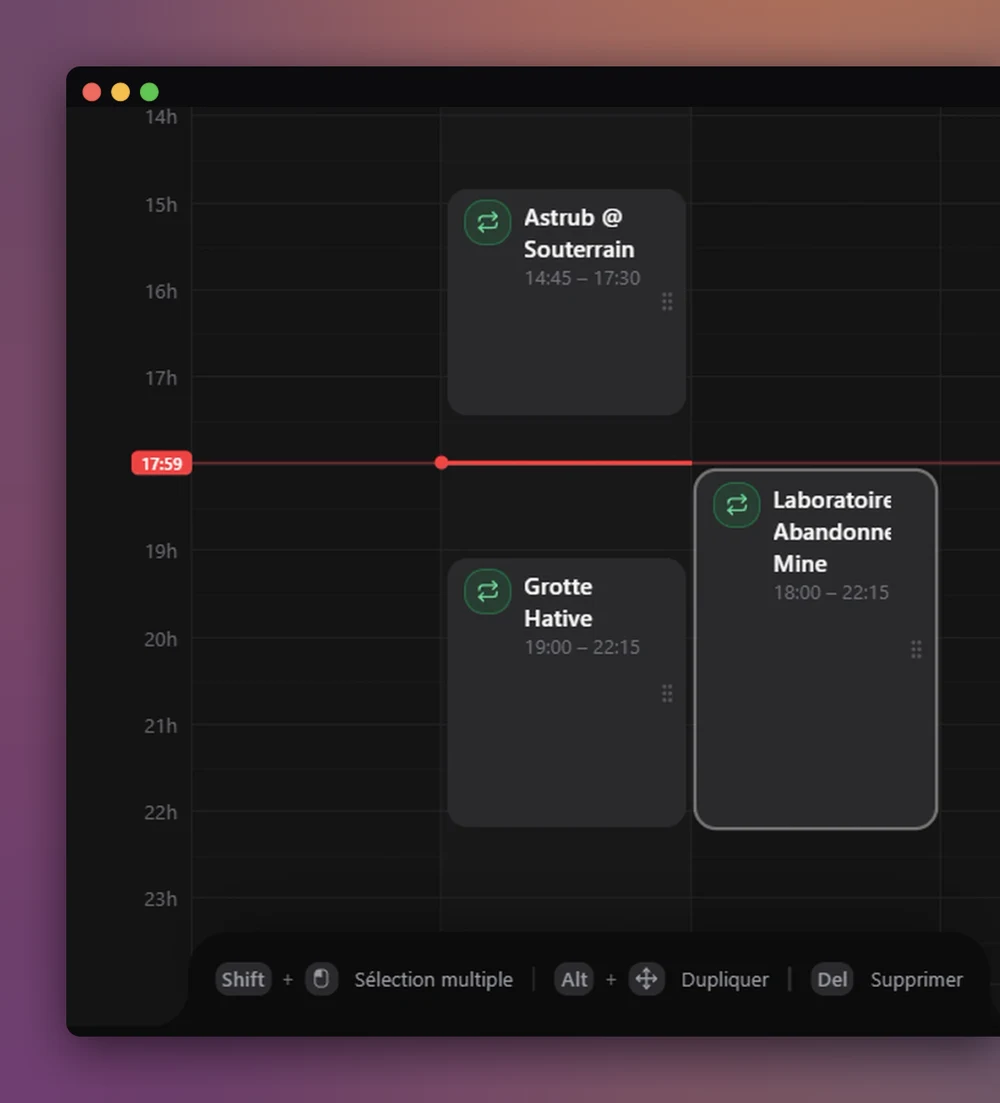Click the 21h hour label
This screenshot has height=1103, width=1000.
tap(161, 725)
